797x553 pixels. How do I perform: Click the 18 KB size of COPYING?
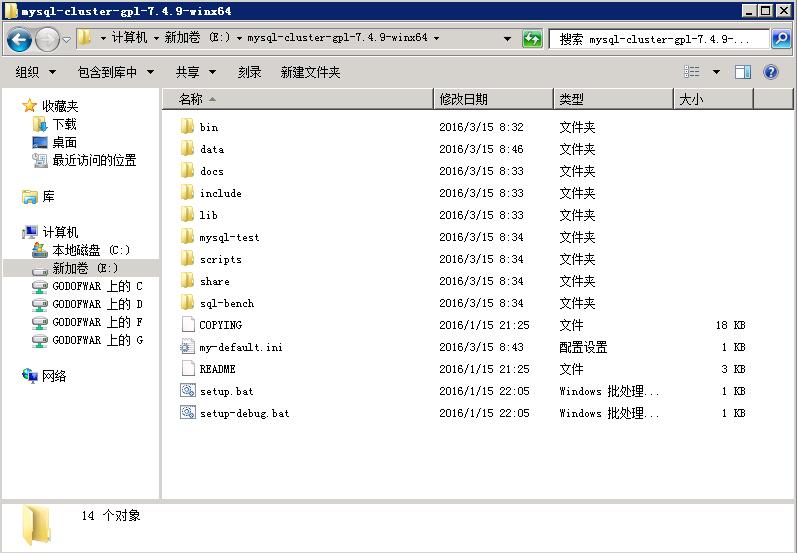[730, 325]
